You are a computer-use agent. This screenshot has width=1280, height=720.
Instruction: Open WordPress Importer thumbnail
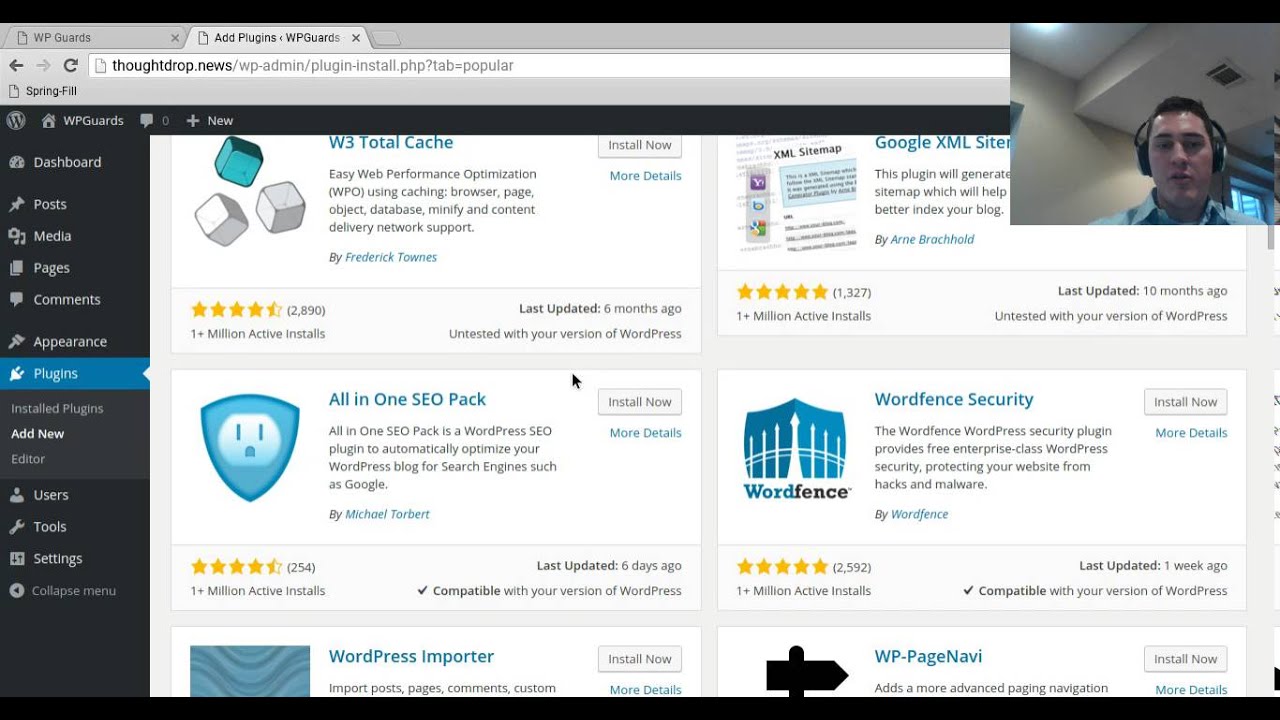[x=250, y=672]
